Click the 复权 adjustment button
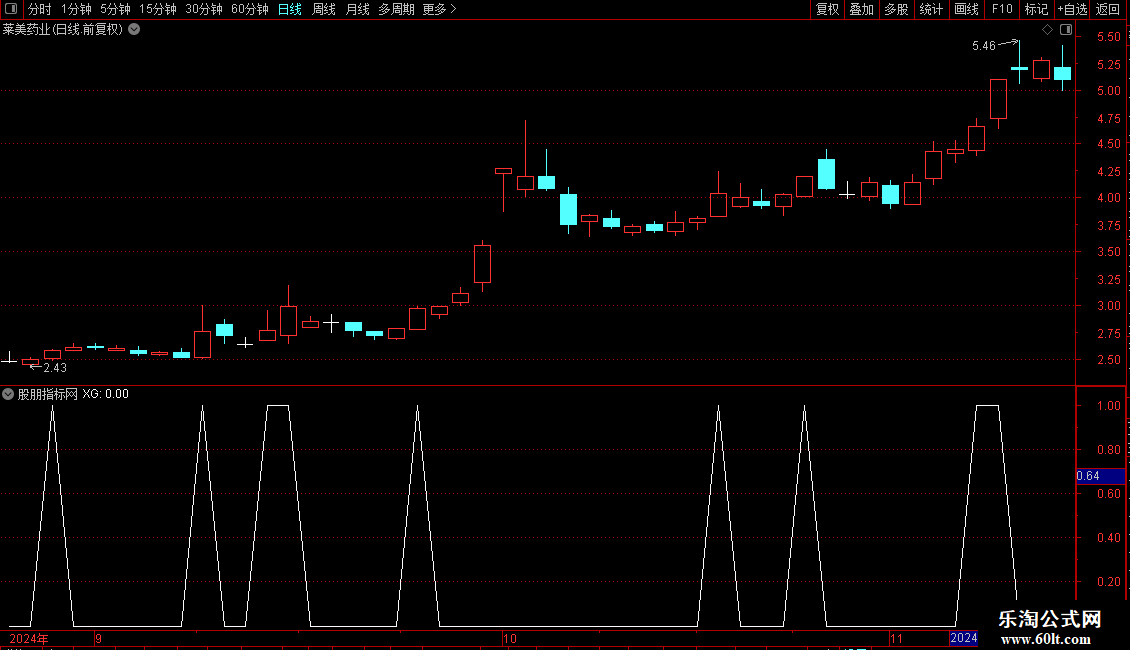This screenshot has width=1130, height=650. tap(827, 9)
